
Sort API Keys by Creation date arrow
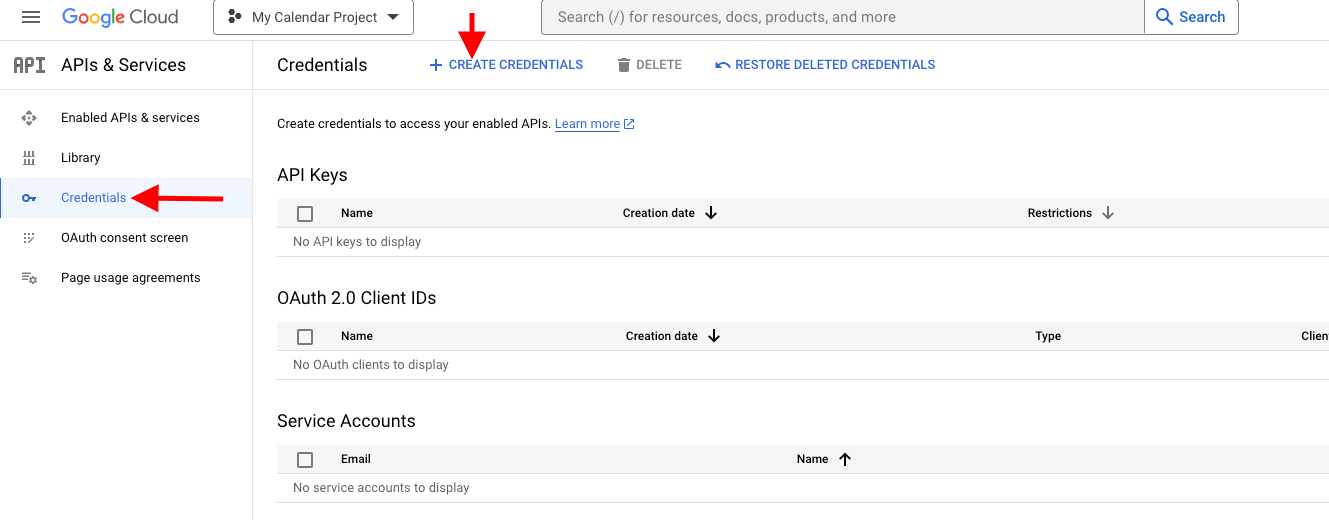point(711,213)
